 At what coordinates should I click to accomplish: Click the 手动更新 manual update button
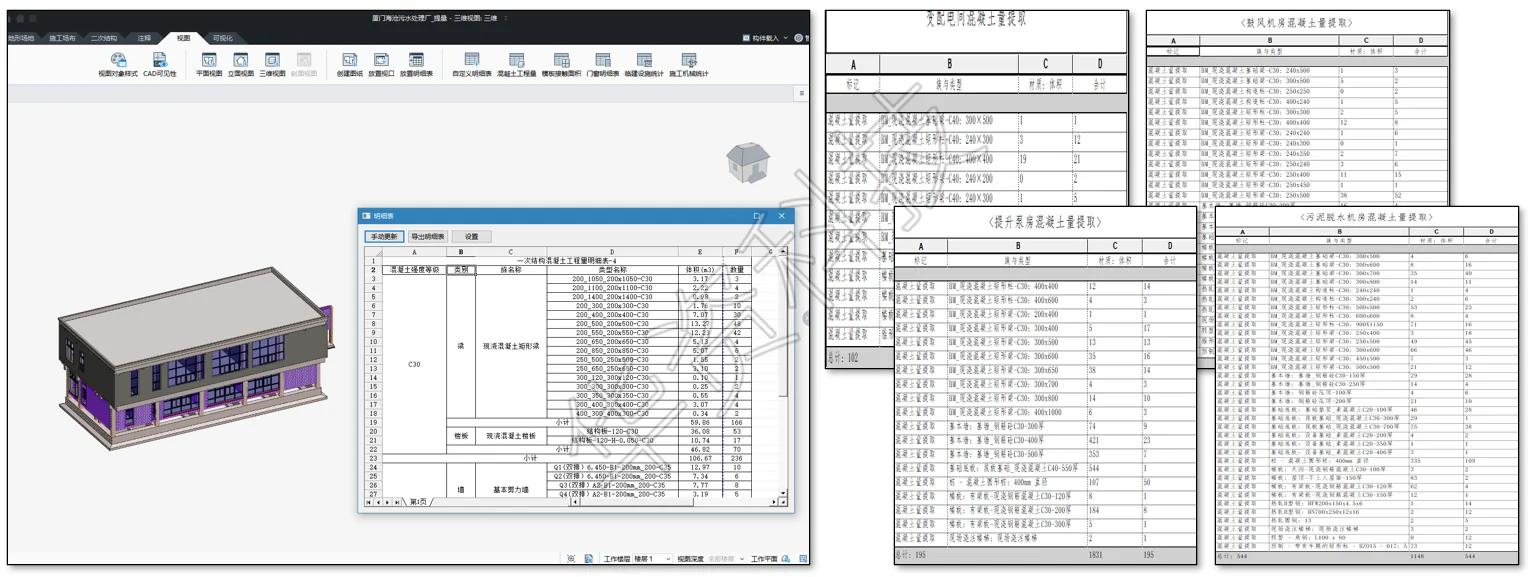click(x=384, y=237)
